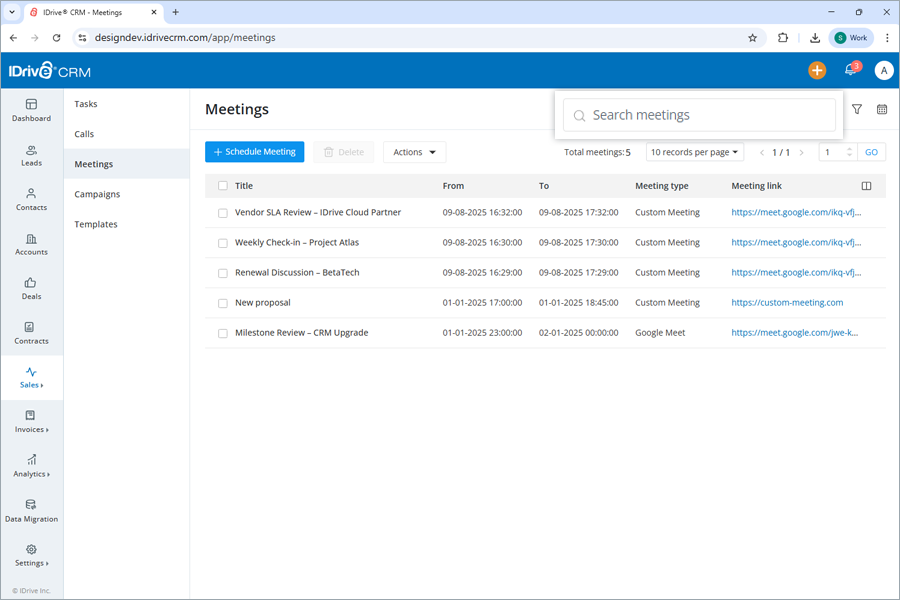This screenshot has height=600, width=900.
Task: Open the Deals section
Action: (31, 290)
